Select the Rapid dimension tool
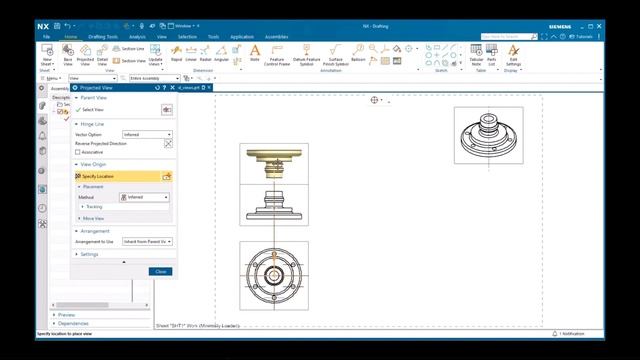The height and width of the screenshot is (360, 640). point(176,53)
